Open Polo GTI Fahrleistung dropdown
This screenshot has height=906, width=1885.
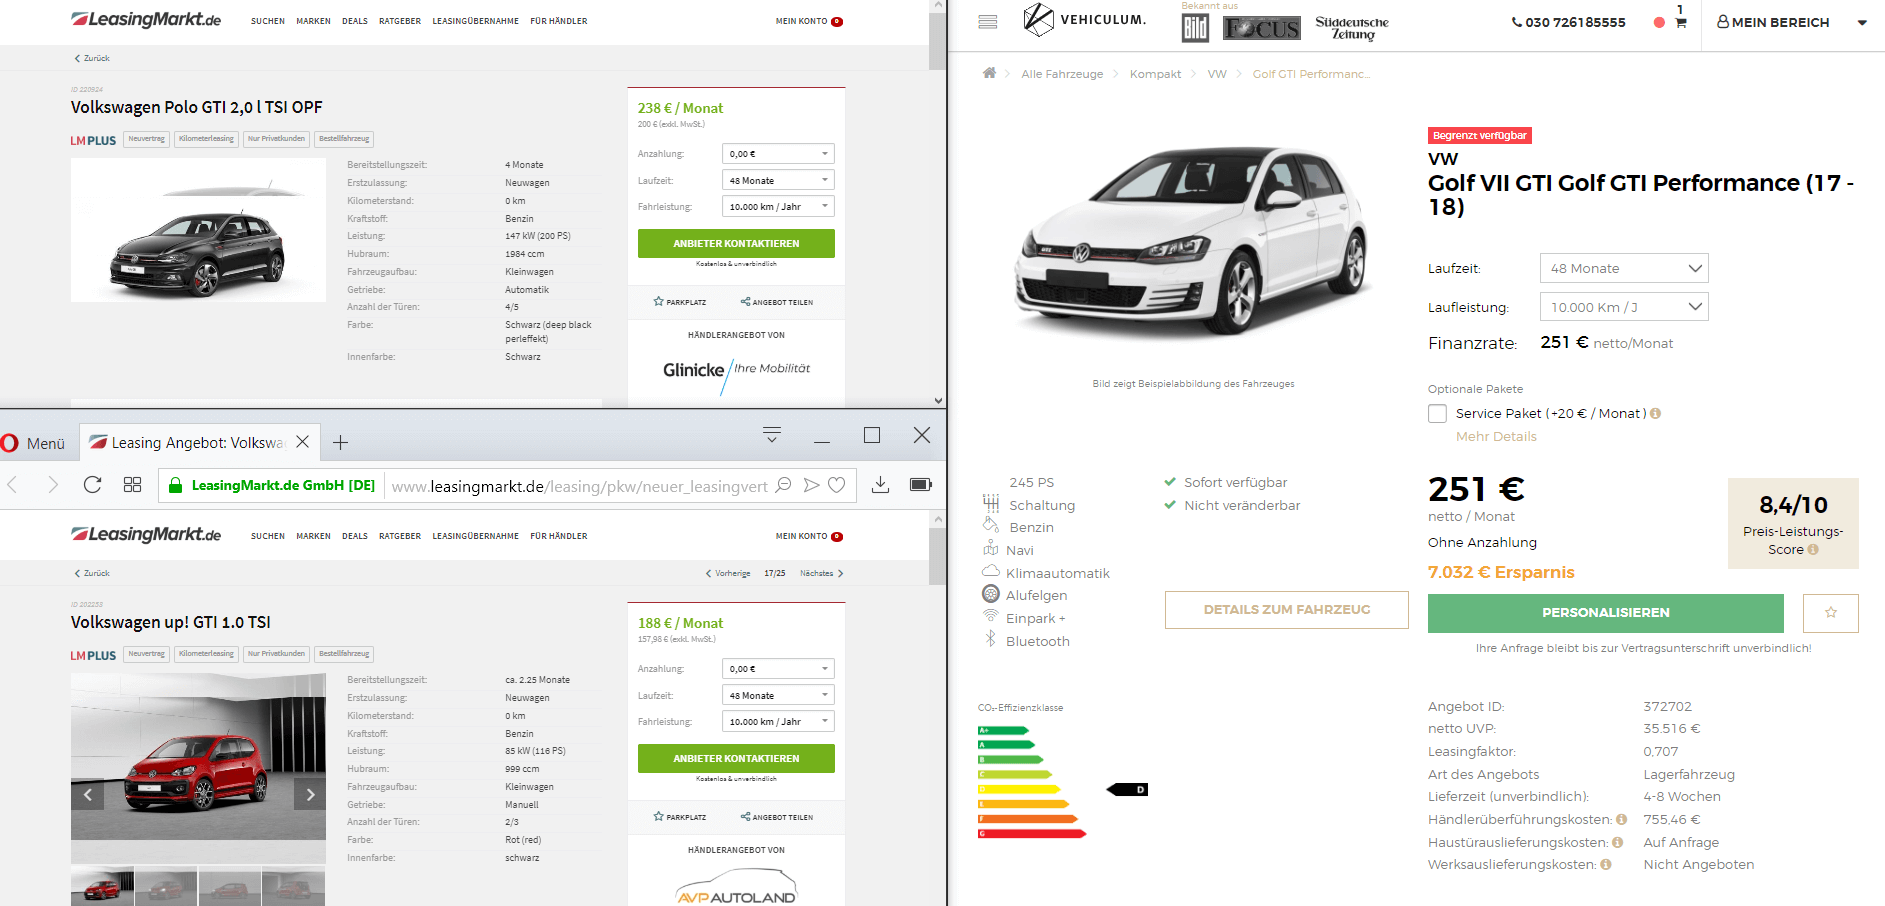click(x=778, y=207)
